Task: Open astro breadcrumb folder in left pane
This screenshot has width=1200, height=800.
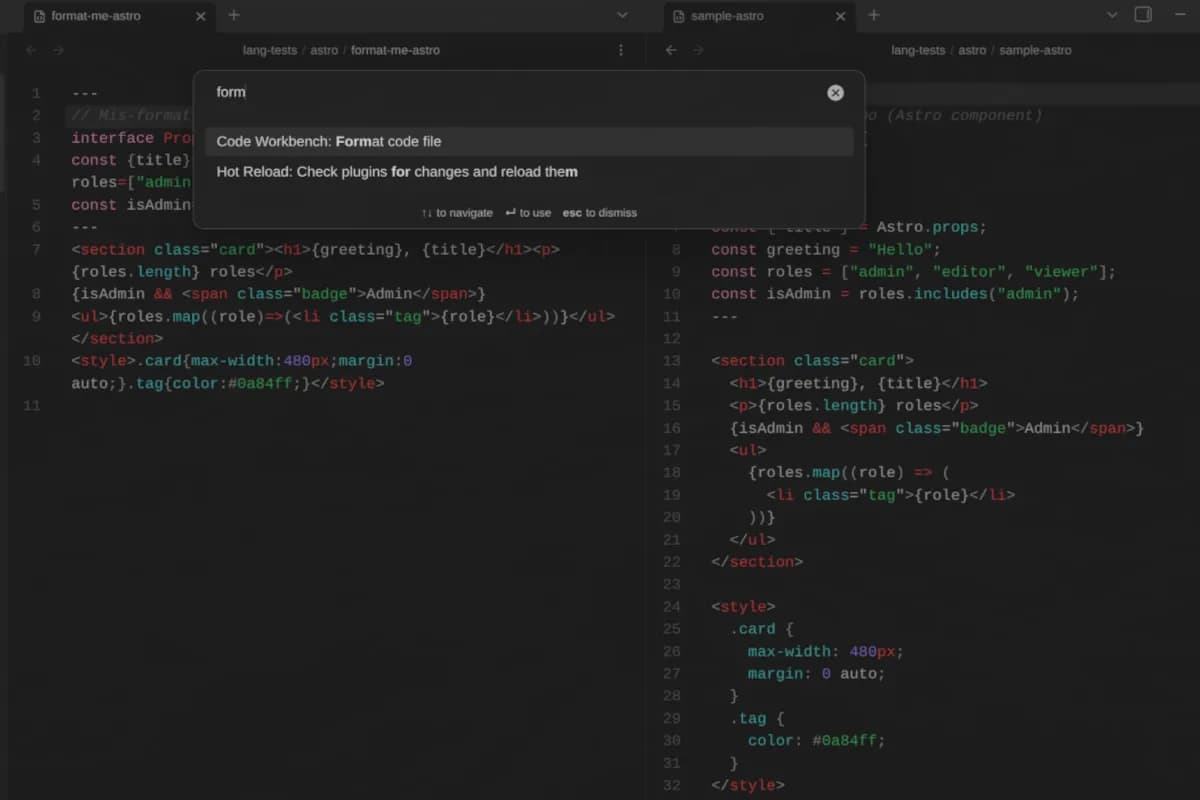Action: coord(324,50)
